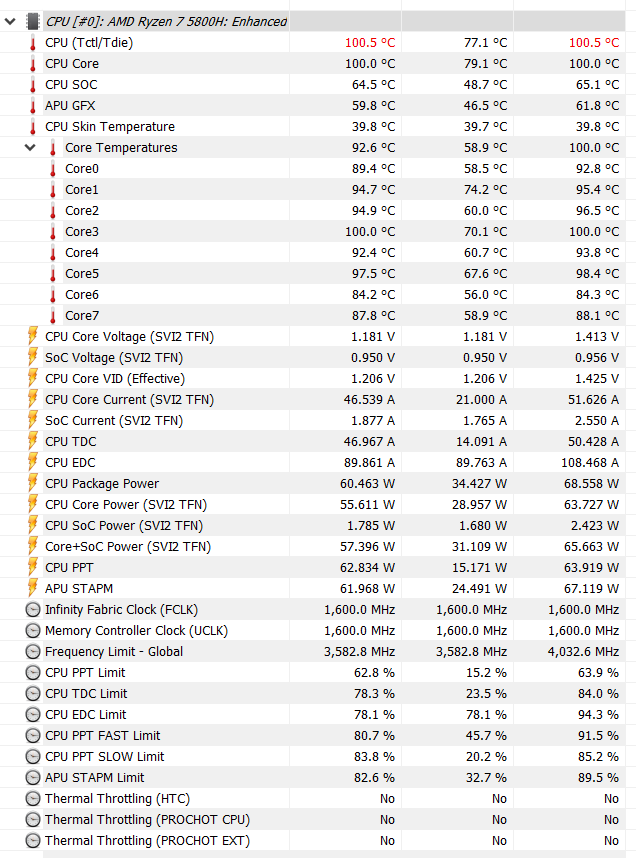This screenshot has height=858, width=636.
Task: Click the thermometer icon for CPU Skin Temperature
Action: 32,127
